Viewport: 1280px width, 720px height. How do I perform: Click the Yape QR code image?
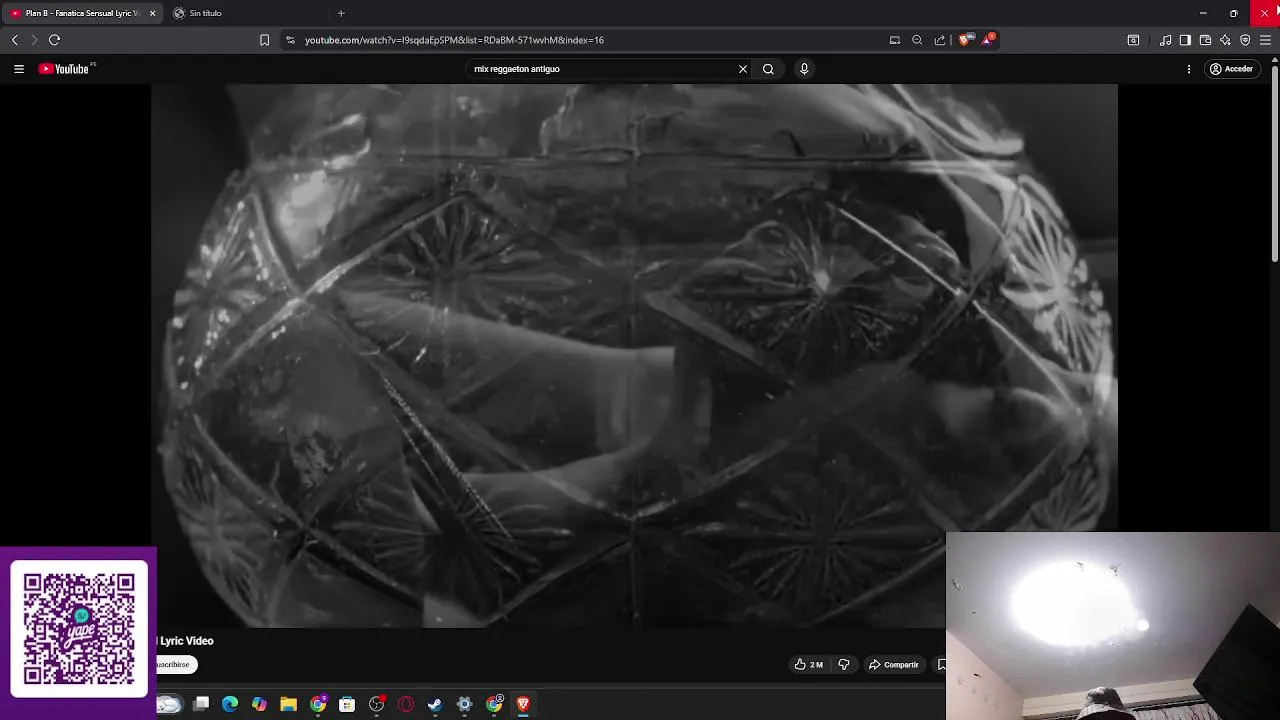79,629
